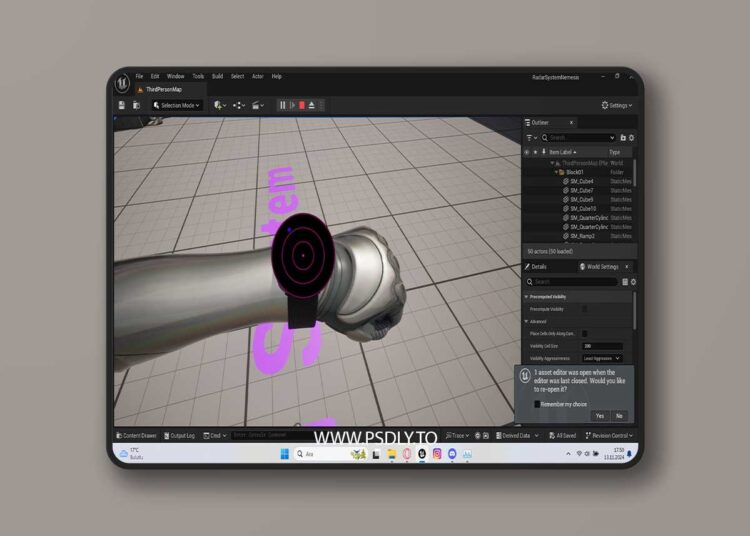Click the Outliner filter icon
Viewport: 750px width, 536px height.
pyautogui.click(x=530, y=138)
